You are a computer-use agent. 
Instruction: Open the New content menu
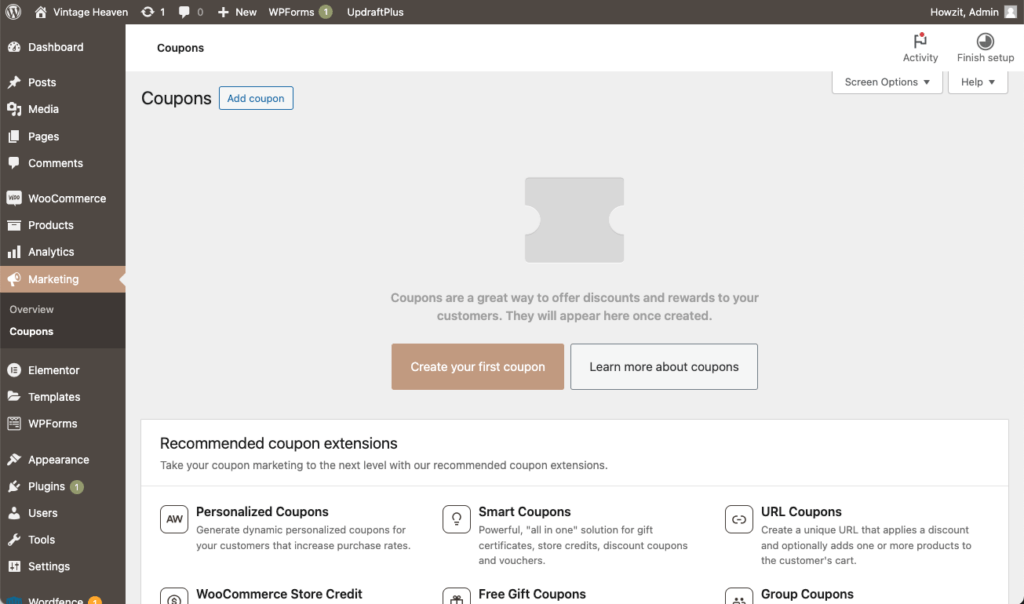[237, 12]
